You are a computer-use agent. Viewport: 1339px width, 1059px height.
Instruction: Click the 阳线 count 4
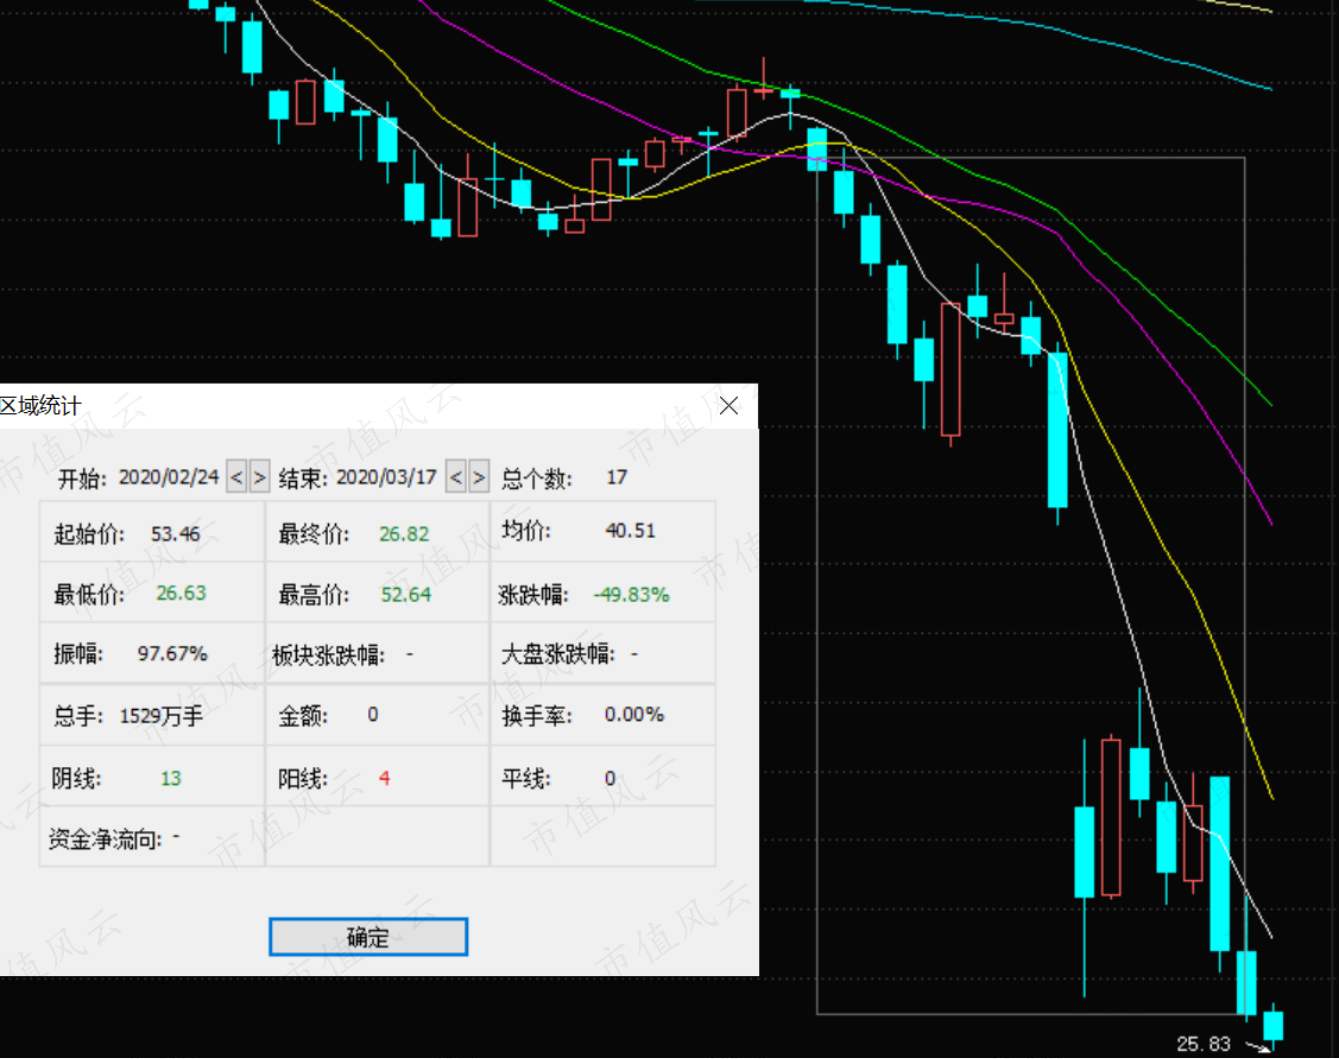point(385,778)
